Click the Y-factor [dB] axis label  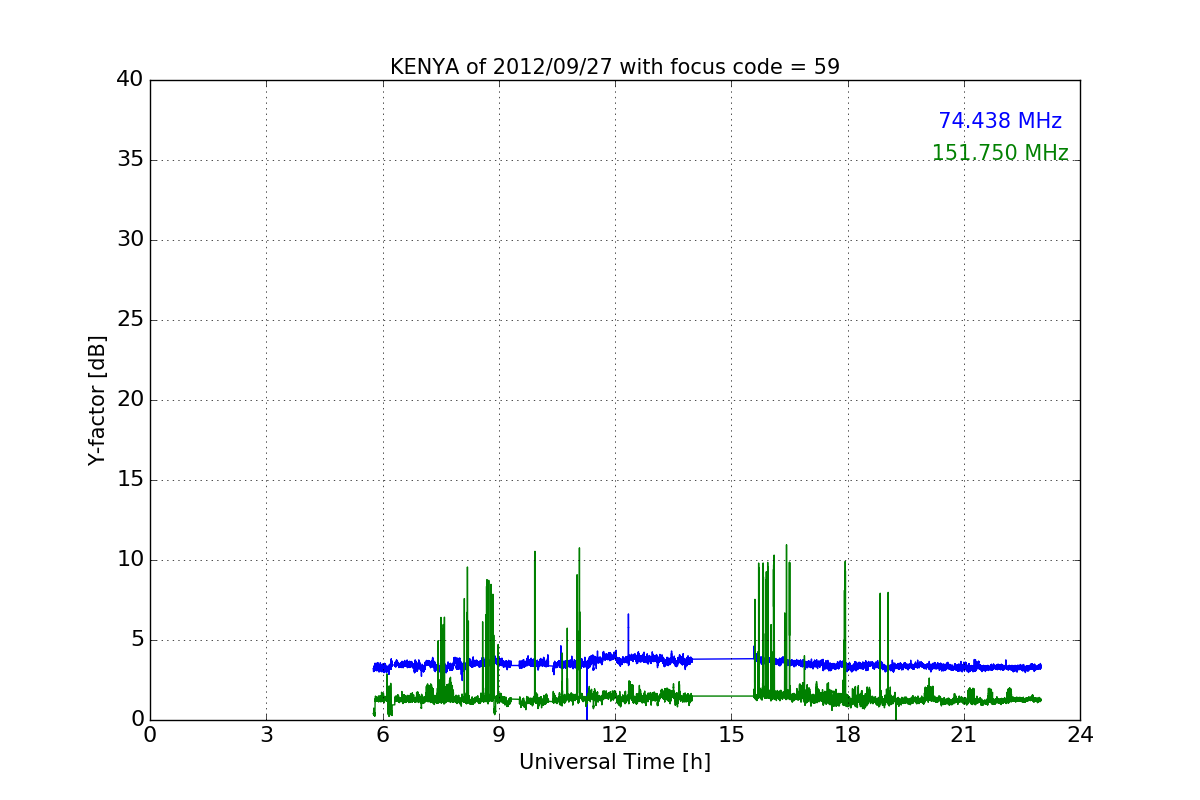pos(97,400)
